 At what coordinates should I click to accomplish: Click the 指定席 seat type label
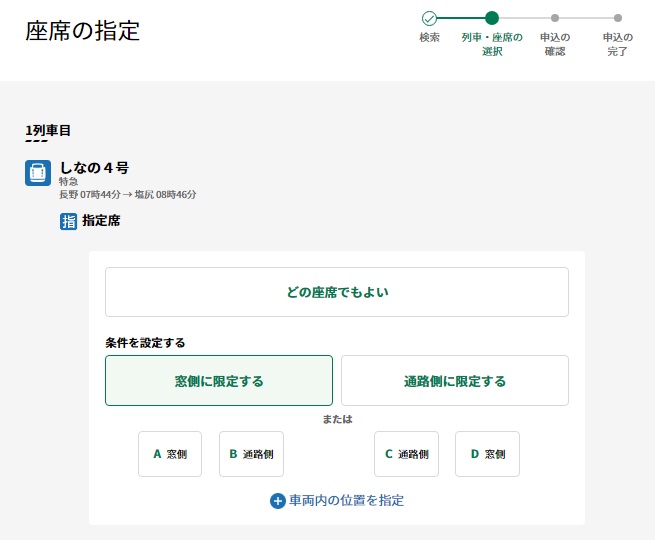(x=101, y=221)
